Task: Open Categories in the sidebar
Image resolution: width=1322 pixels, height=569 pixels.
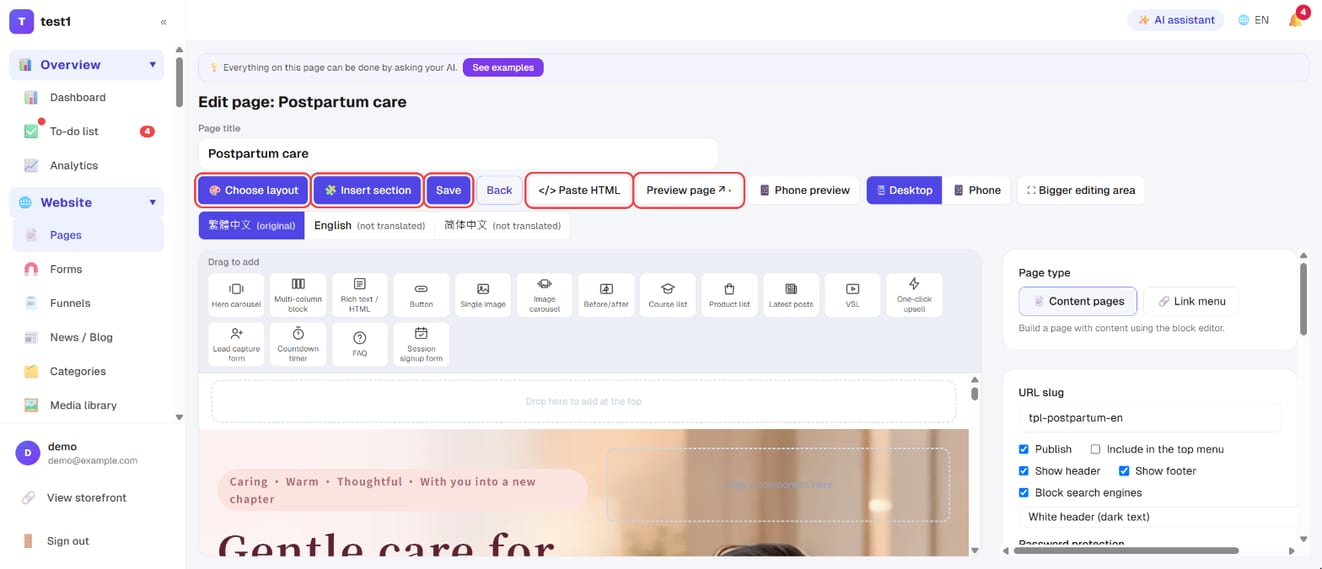Action: click(86, 371)
